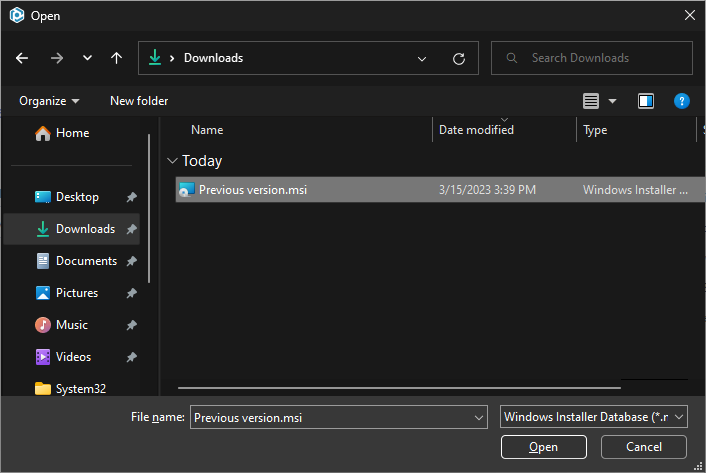Click the 3/15/2023 3:39 PM date cell

[x=487, y=190]
